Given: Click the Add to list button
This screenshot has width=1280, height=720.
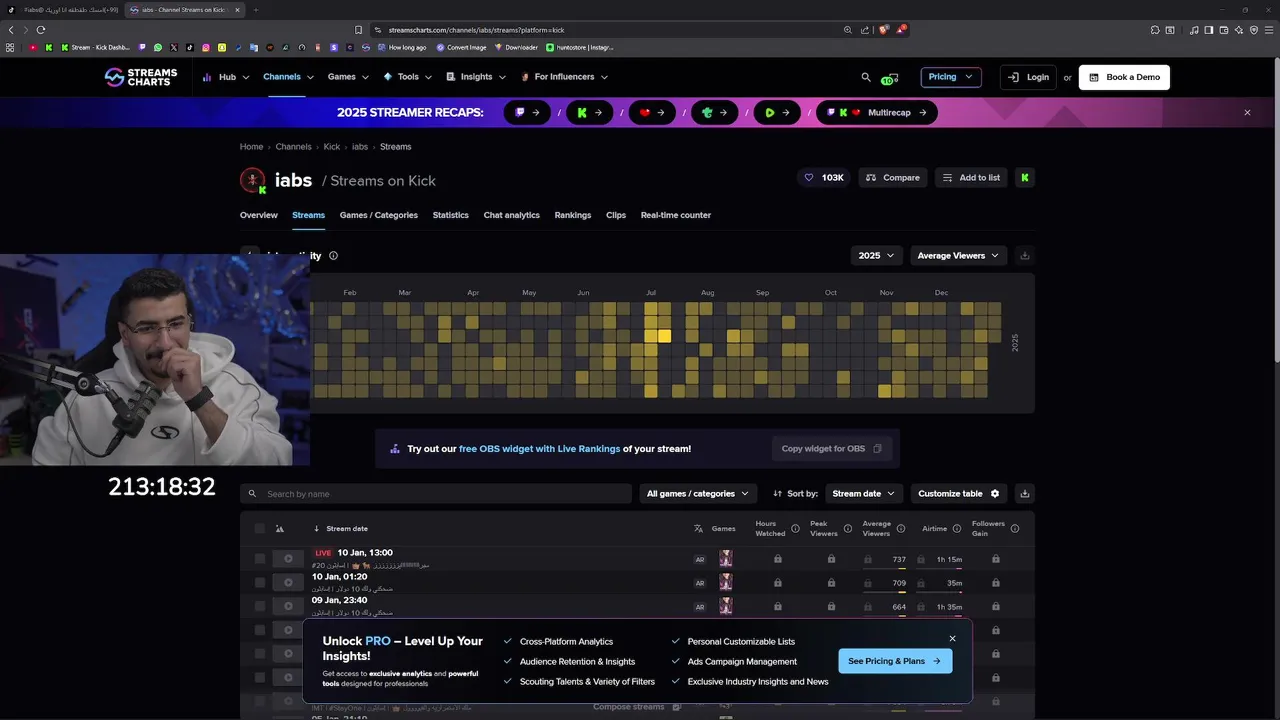Looking at the screenshot, I should (971, 178).
